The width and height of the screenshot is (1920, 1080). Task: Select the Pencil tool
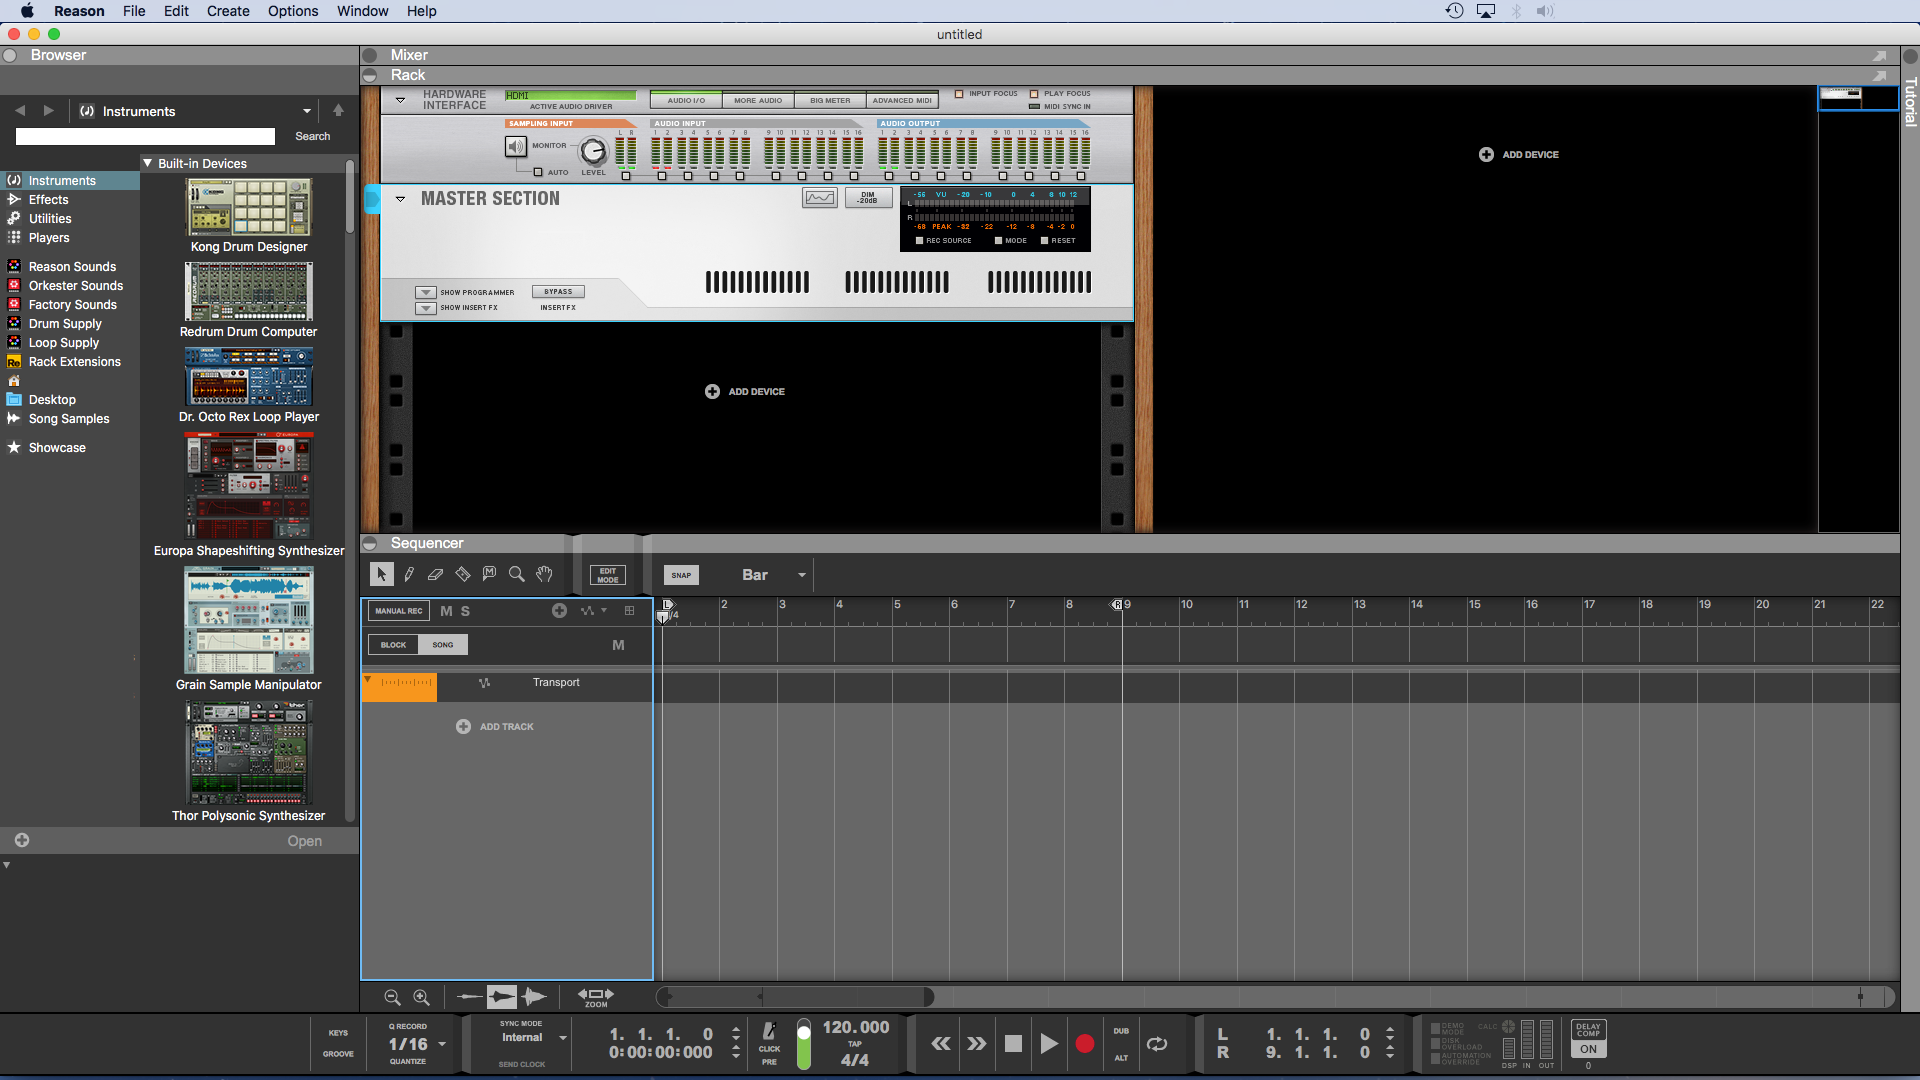click(409, 574)
